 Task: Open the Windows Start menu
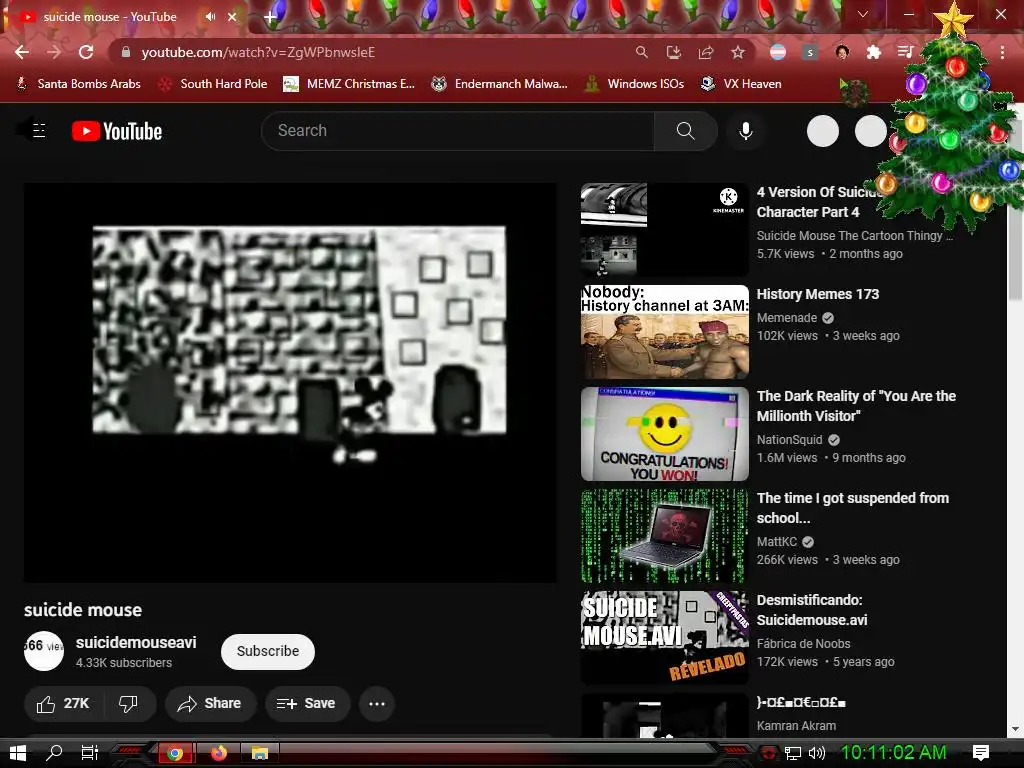point(18,753)
